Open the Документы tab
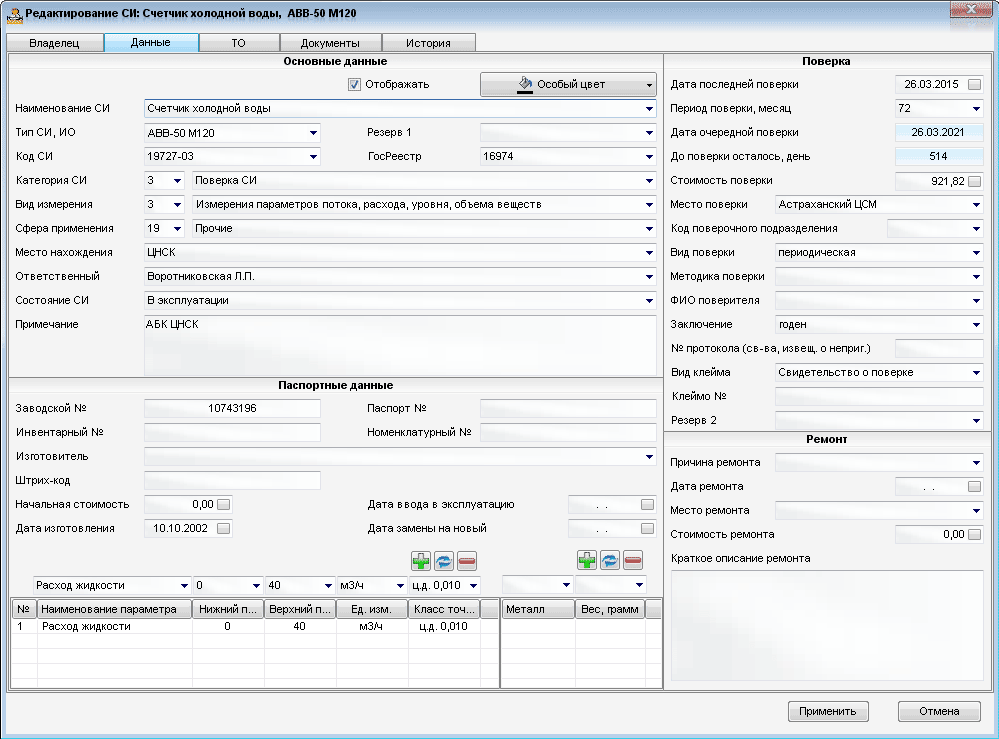 point(329,43)
